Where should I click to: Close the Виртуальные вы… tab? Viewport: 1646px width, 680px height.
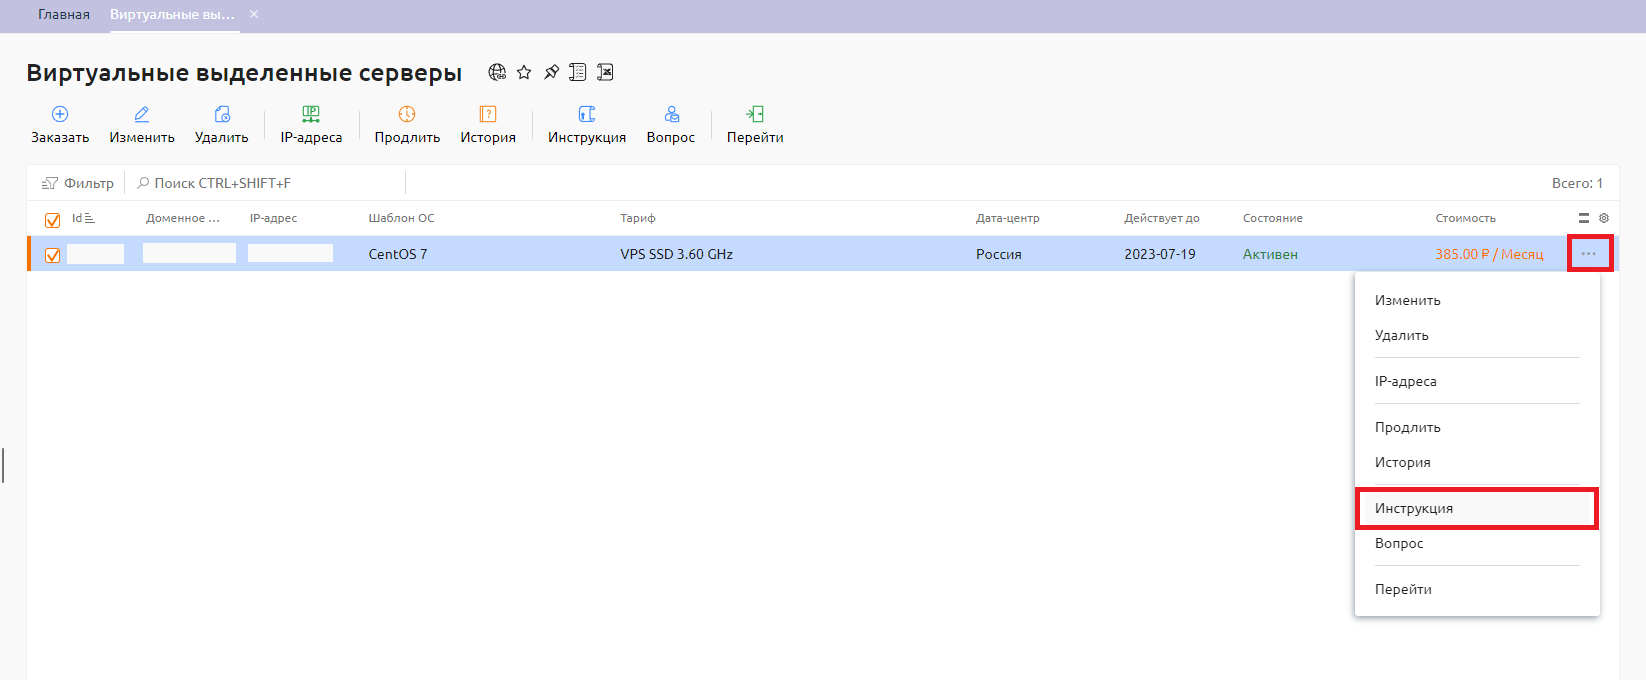click(x=254, y=15)
